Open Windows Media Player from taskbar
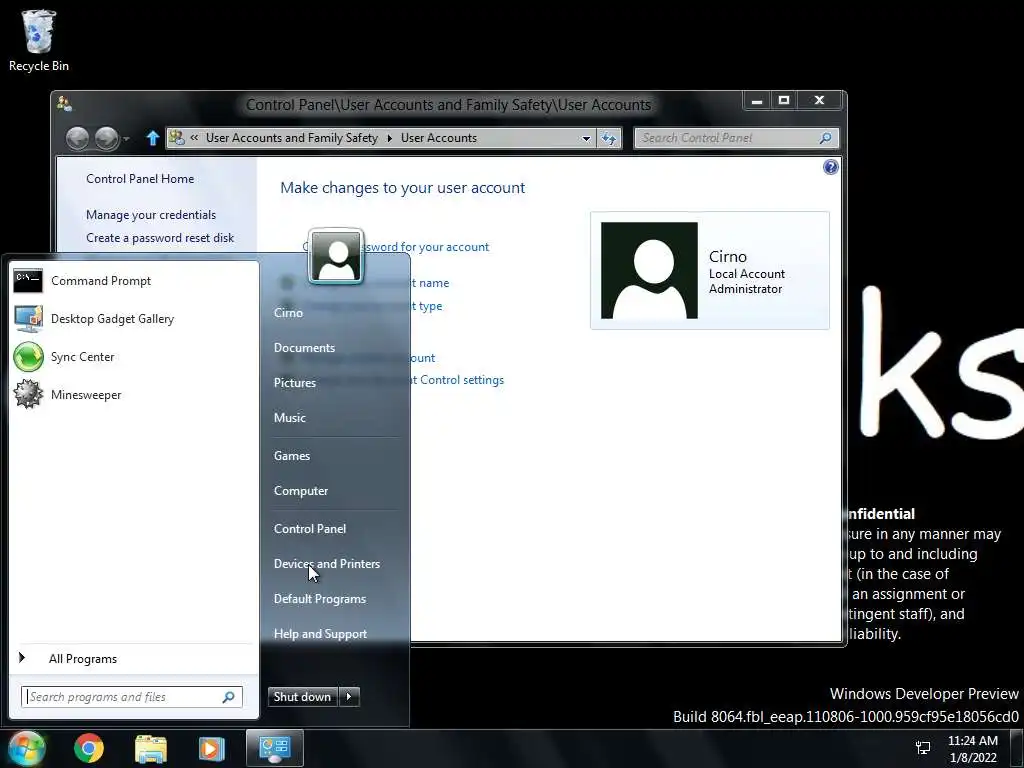Screen dimensions: 1024x768 pos(211,748)
